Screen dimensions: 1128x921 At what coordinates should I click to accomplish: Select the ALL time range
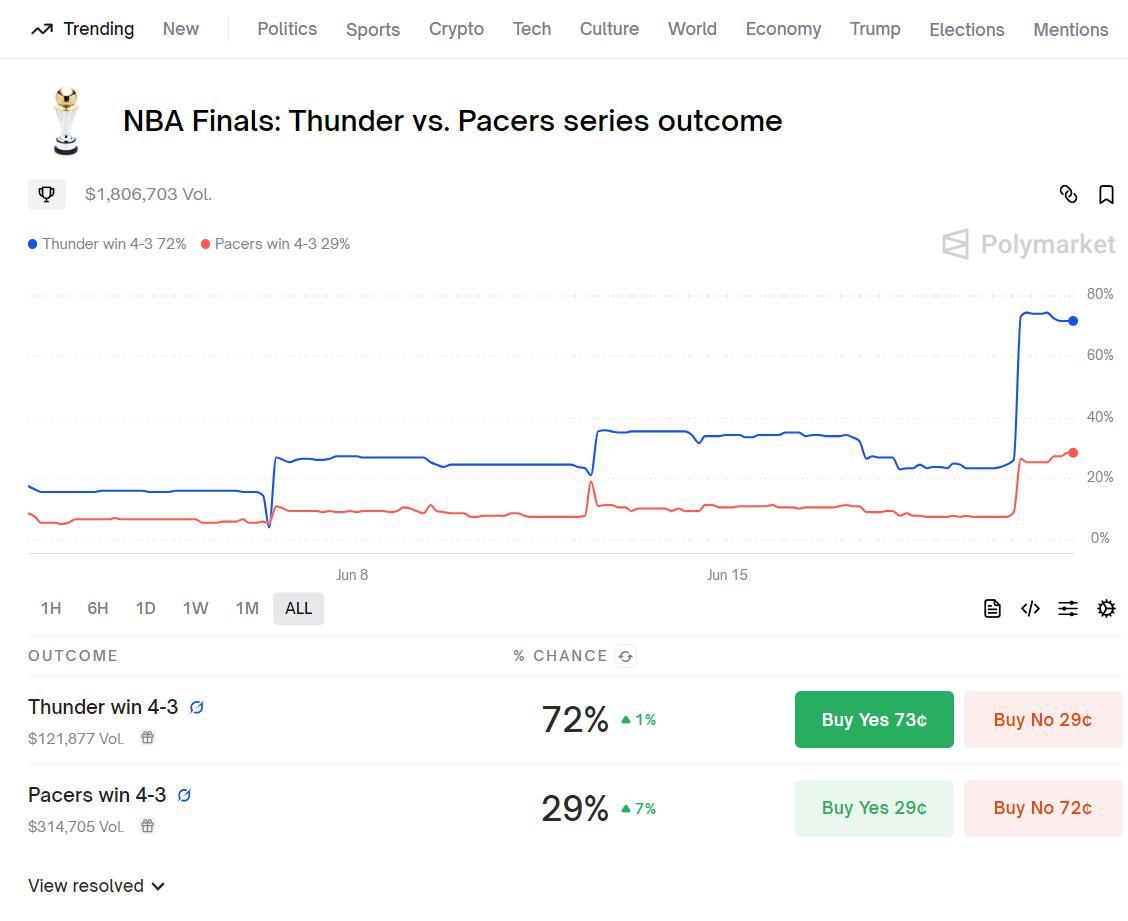pos(298,608)
